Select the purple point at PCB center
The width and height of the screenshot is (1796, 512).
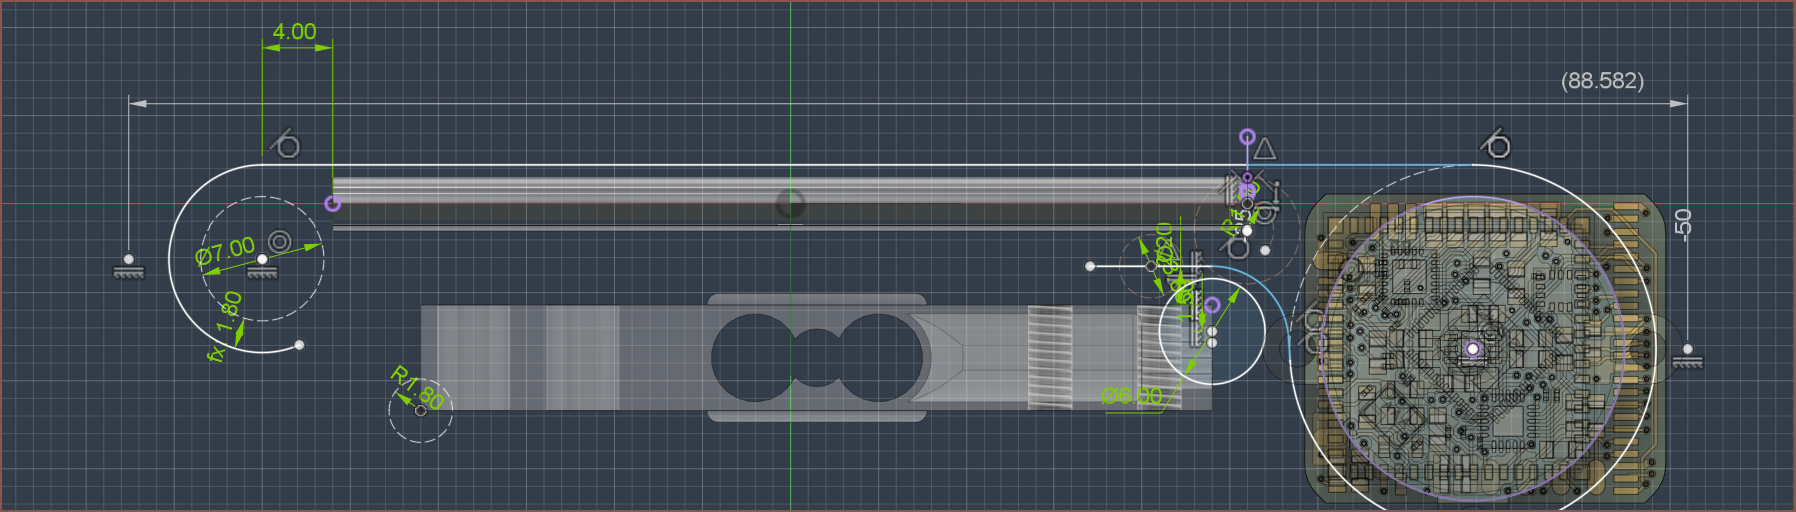tap(1472, 349)
